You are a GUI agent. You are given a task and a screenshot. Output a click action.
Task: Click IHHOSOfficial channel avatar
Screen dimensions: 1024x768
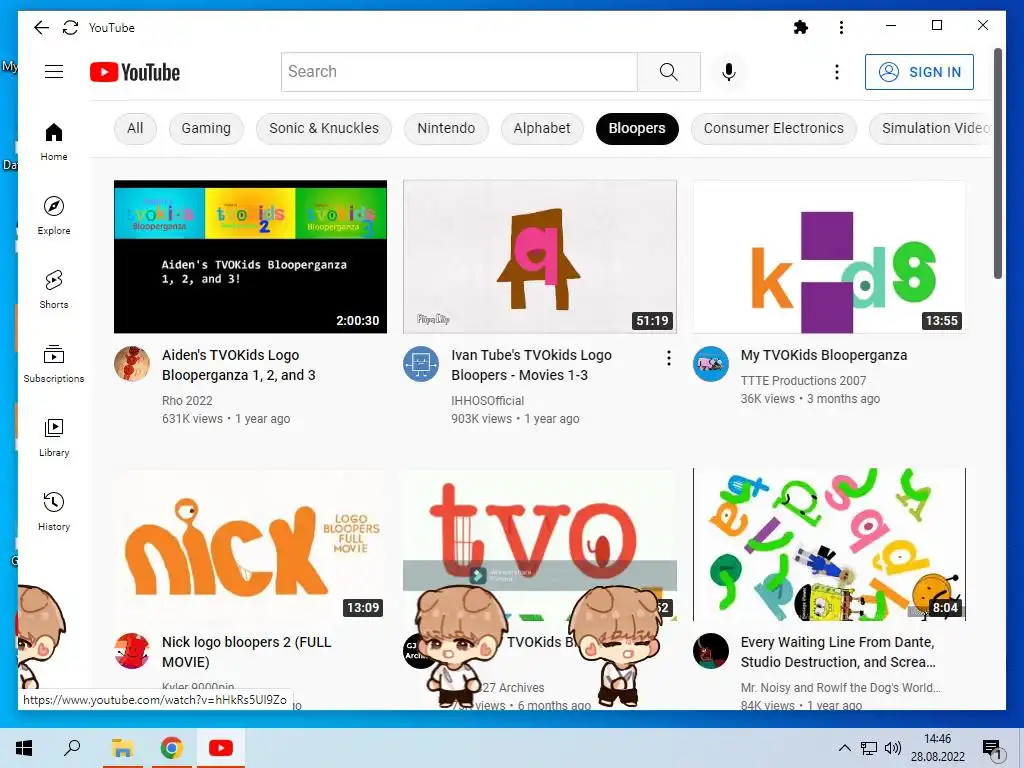[421, 364]
